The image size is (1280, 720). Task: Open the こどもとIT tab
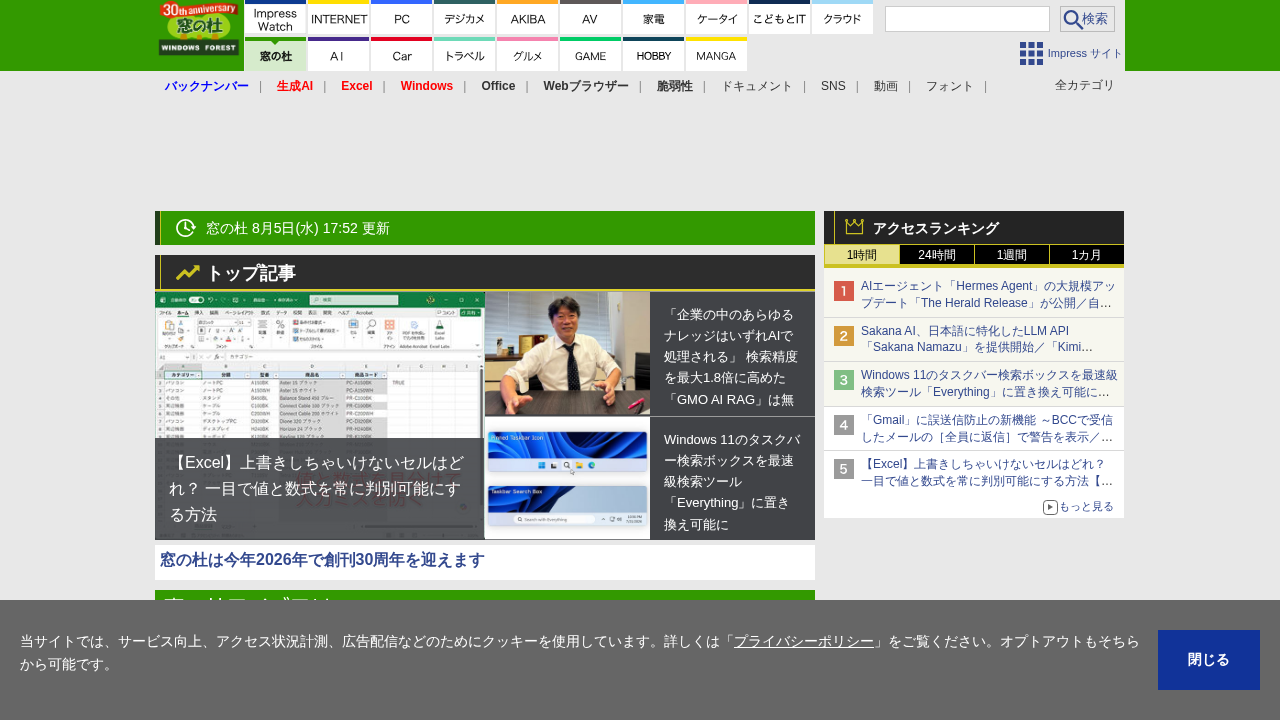780,18
